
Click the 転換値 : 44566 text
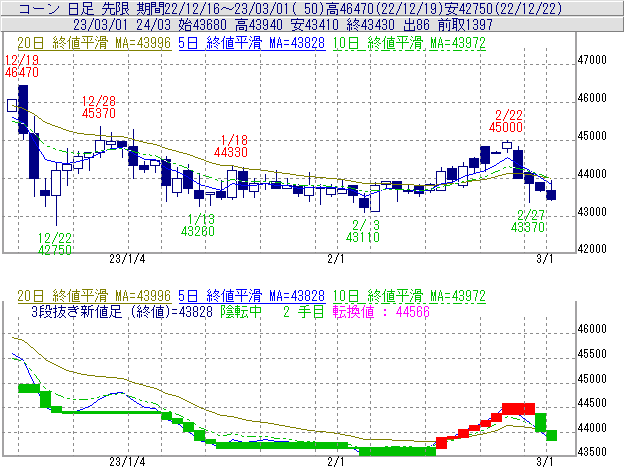[x=381, y=312]
